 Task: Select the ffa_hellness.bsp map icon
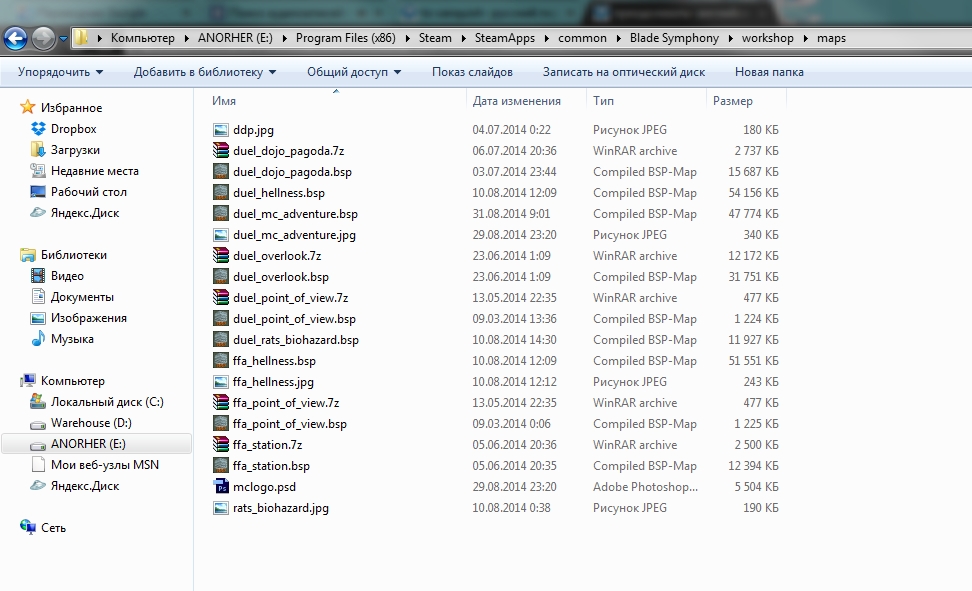click(x=221, y=361)
